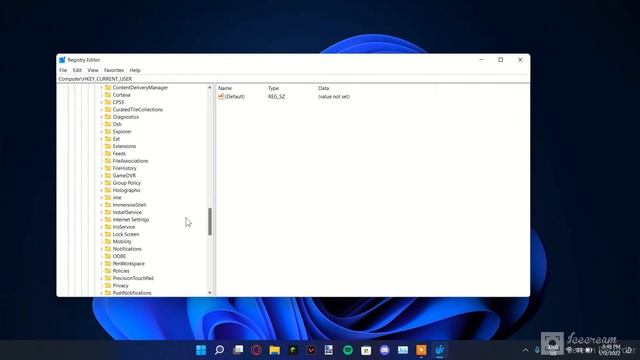Viewport: 640px width, 360px height.
Task: Click the Privacy folder icon
Action: click(108, 286)
